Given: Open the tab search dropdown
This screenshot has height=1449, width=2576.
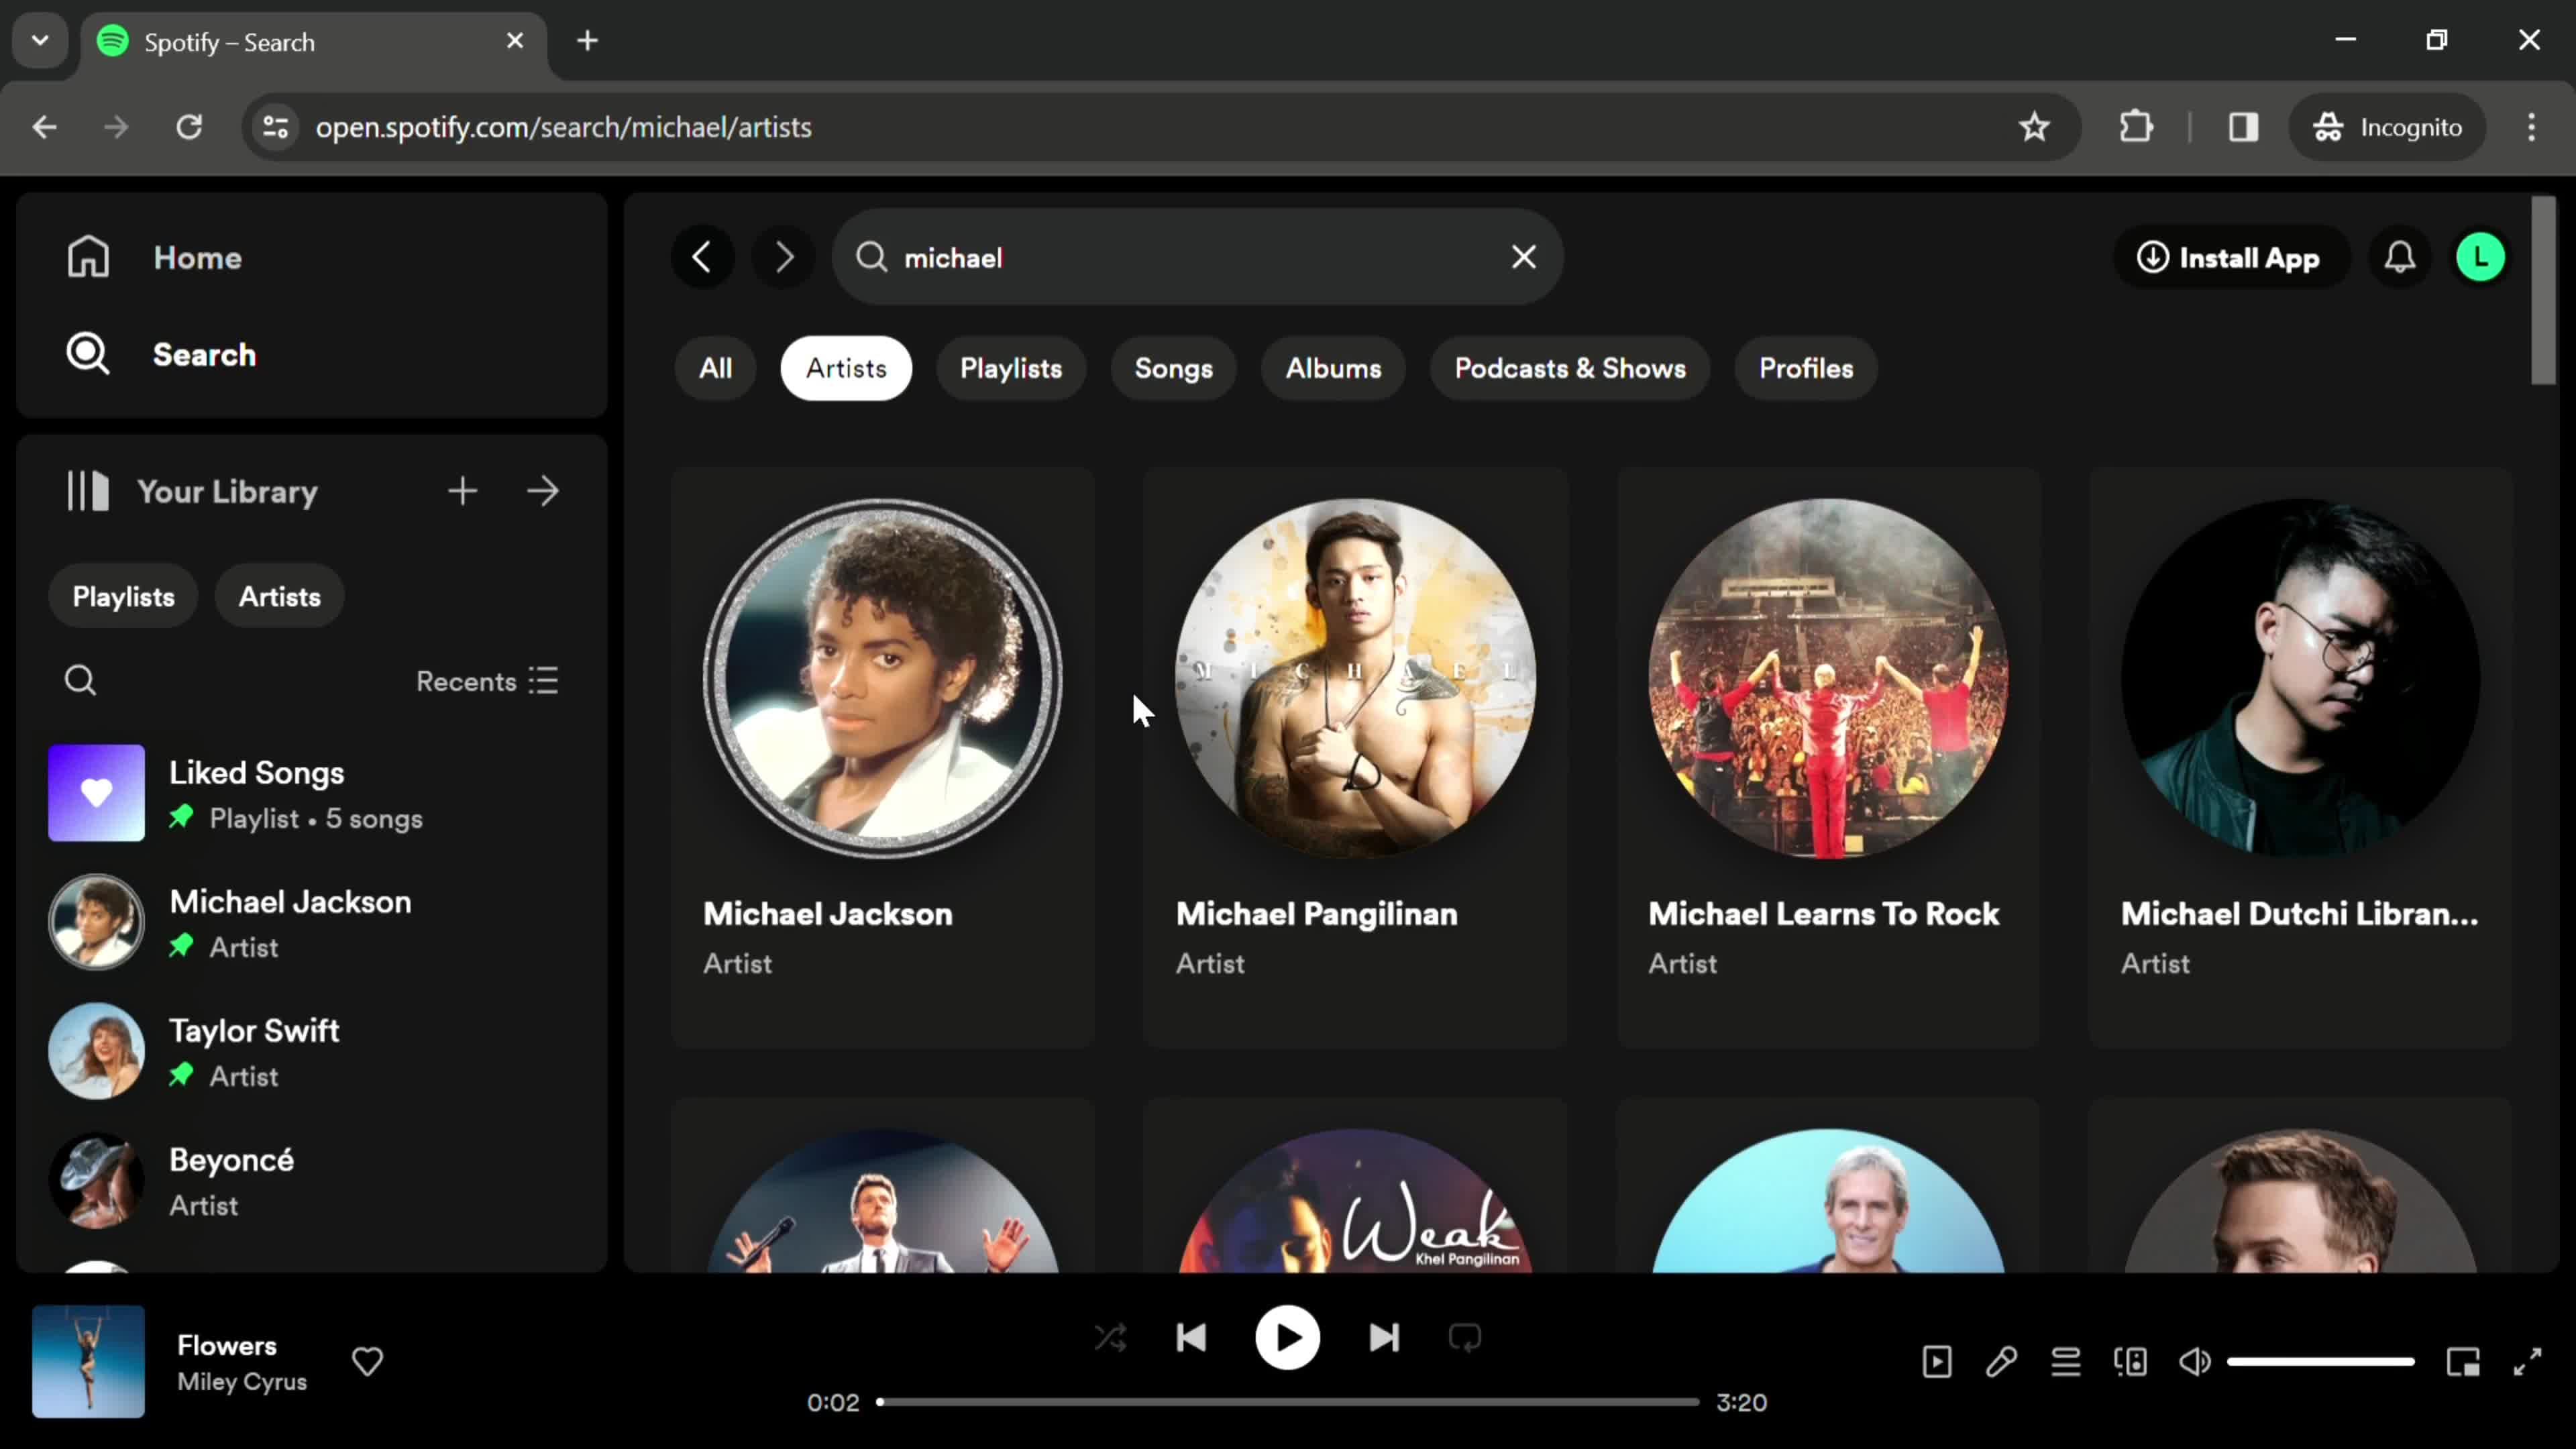Looking at the screenshot, I should [40, 41].
